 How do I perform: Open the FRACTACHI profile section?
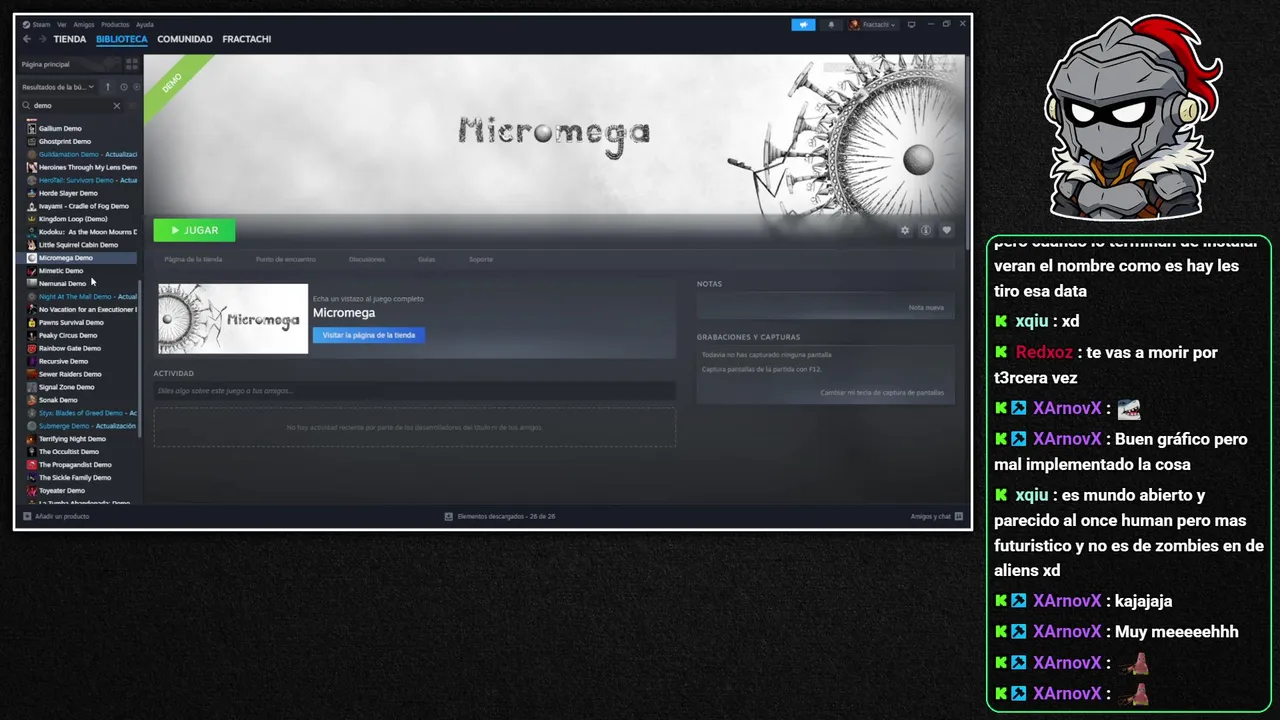pyautogui.click(x=247, y=39)
